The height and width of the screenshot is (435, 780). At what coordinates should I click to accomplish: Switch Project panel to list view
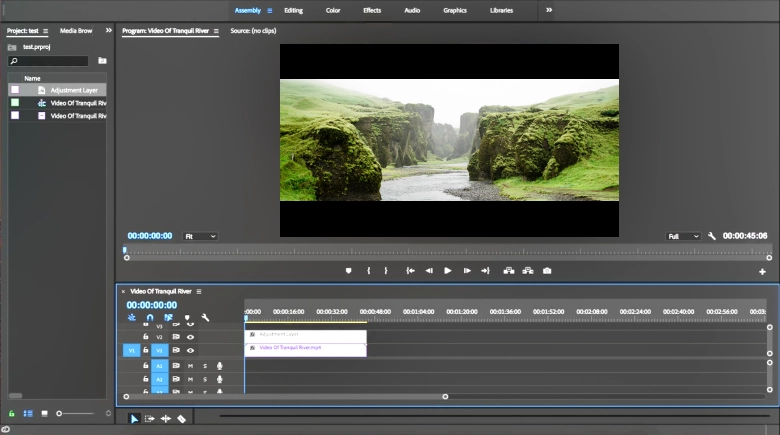coord(28,414)
